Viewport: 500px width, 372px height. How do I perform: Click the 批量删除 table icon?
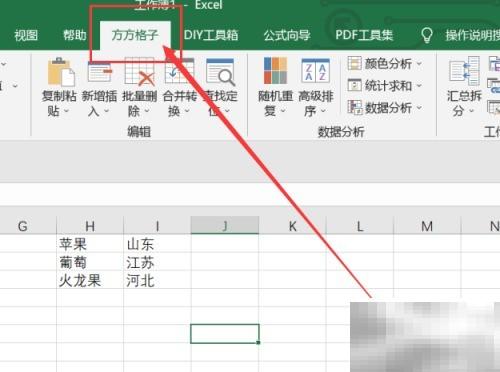[139, 72]
